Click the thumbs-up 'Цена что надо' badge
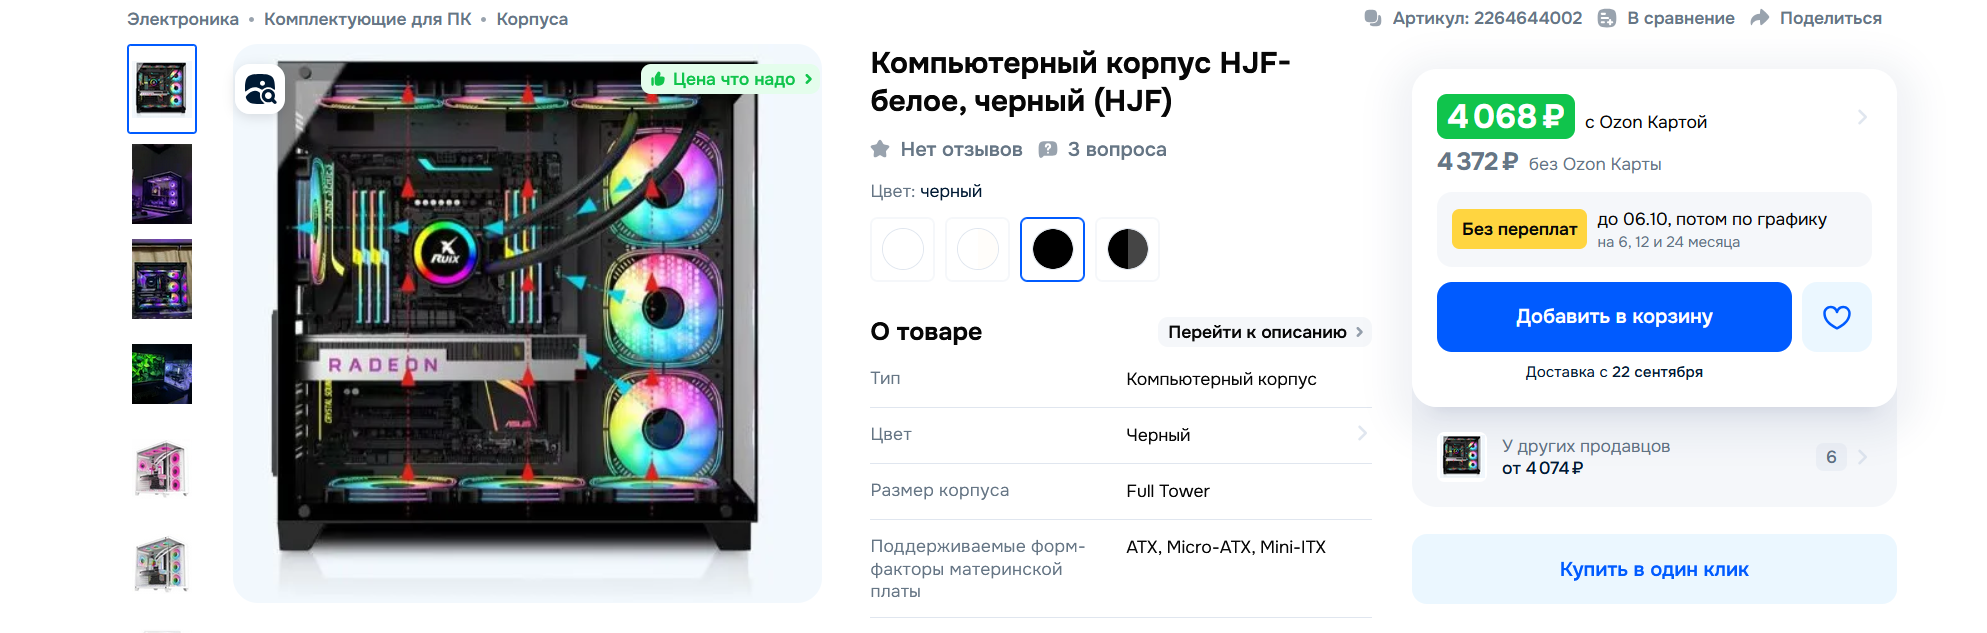 click(731, 79)
